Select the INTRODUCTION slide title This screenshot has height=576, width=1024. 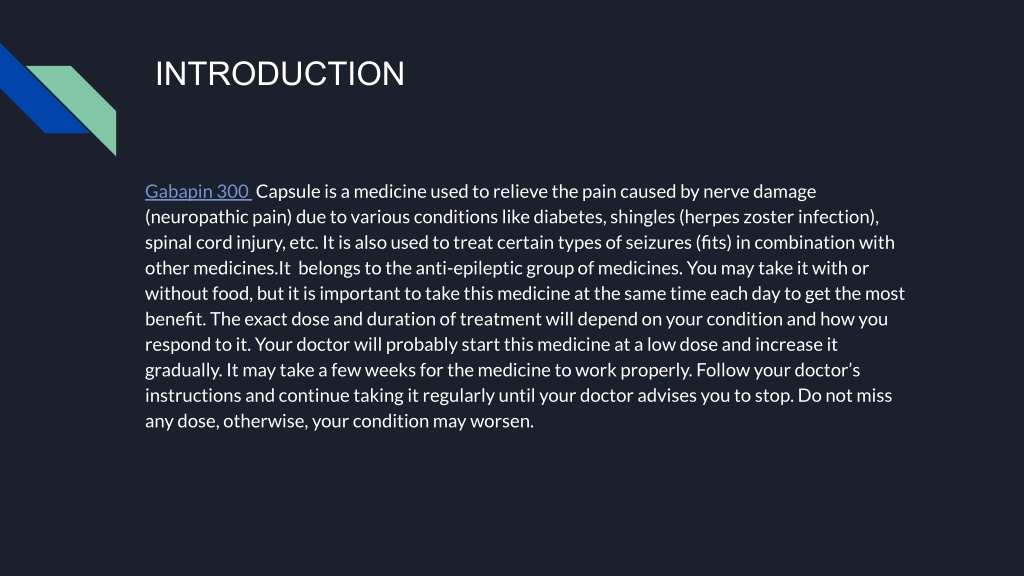tap(280, 74)
